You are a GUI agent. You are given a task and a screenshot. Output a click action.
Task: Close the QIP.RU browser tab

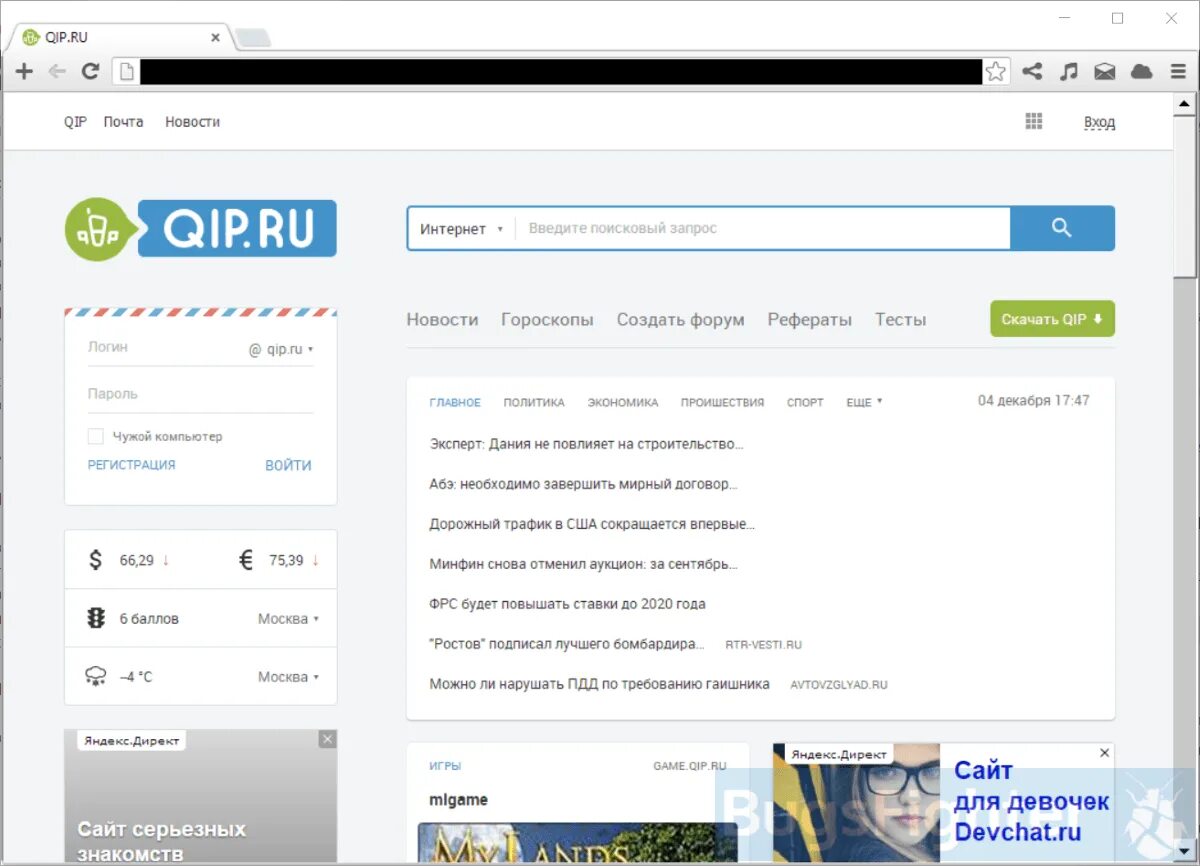point(215,37)
